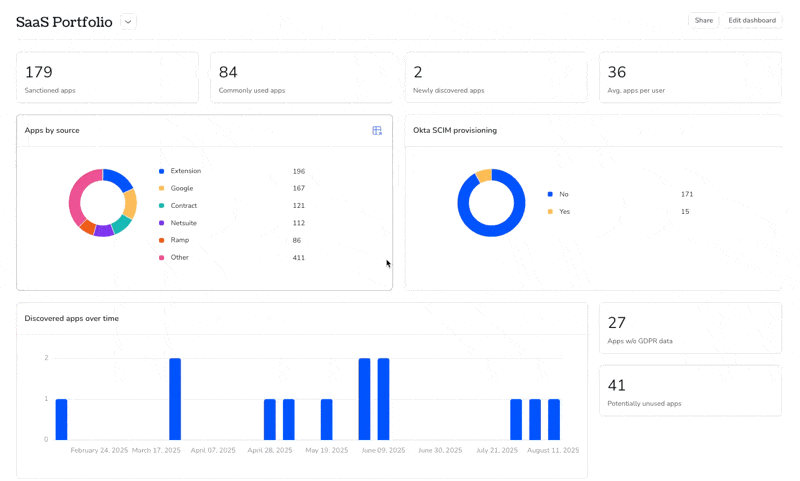The height and width of the screenshot is (481, 800).
Task: Click the first bar before February 24, 2025
Action: point(61,419)
